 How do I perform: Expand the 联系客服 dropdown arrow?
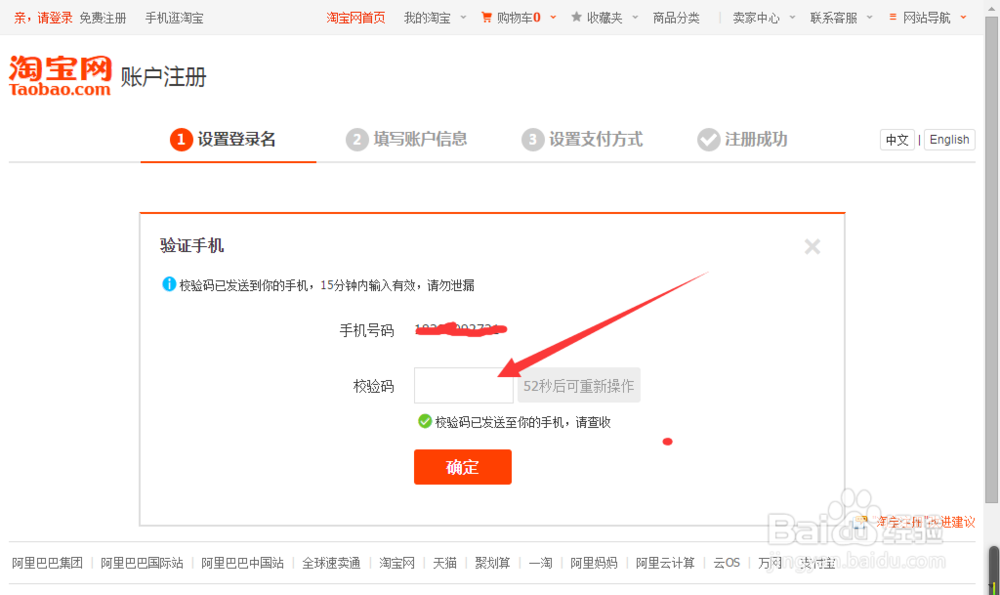(869, 18)
